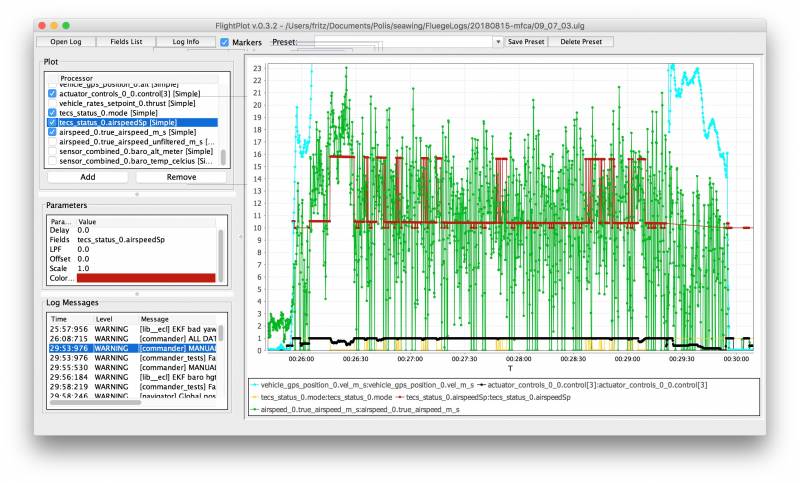
Task: Open the Preset dropdown arrow
Action: [x=498, y=43]
